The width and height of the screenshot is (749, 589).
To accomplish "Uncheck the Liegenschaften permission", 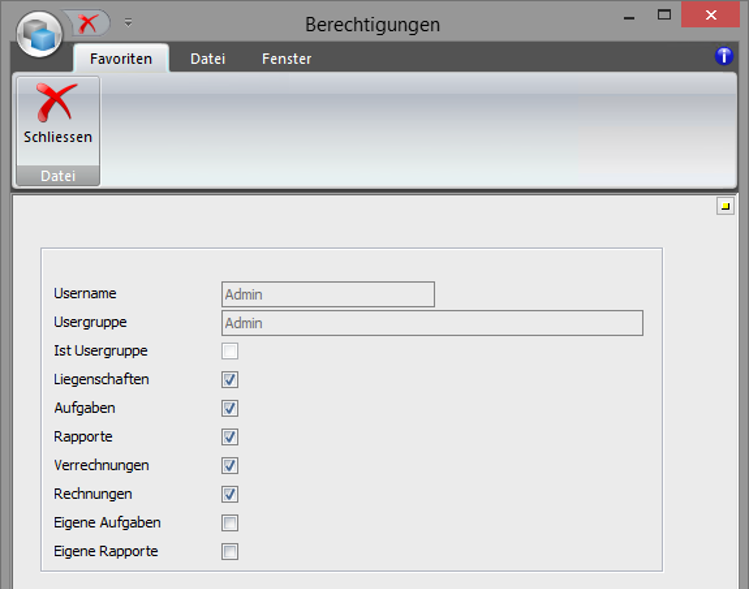I will click(230, 380).
